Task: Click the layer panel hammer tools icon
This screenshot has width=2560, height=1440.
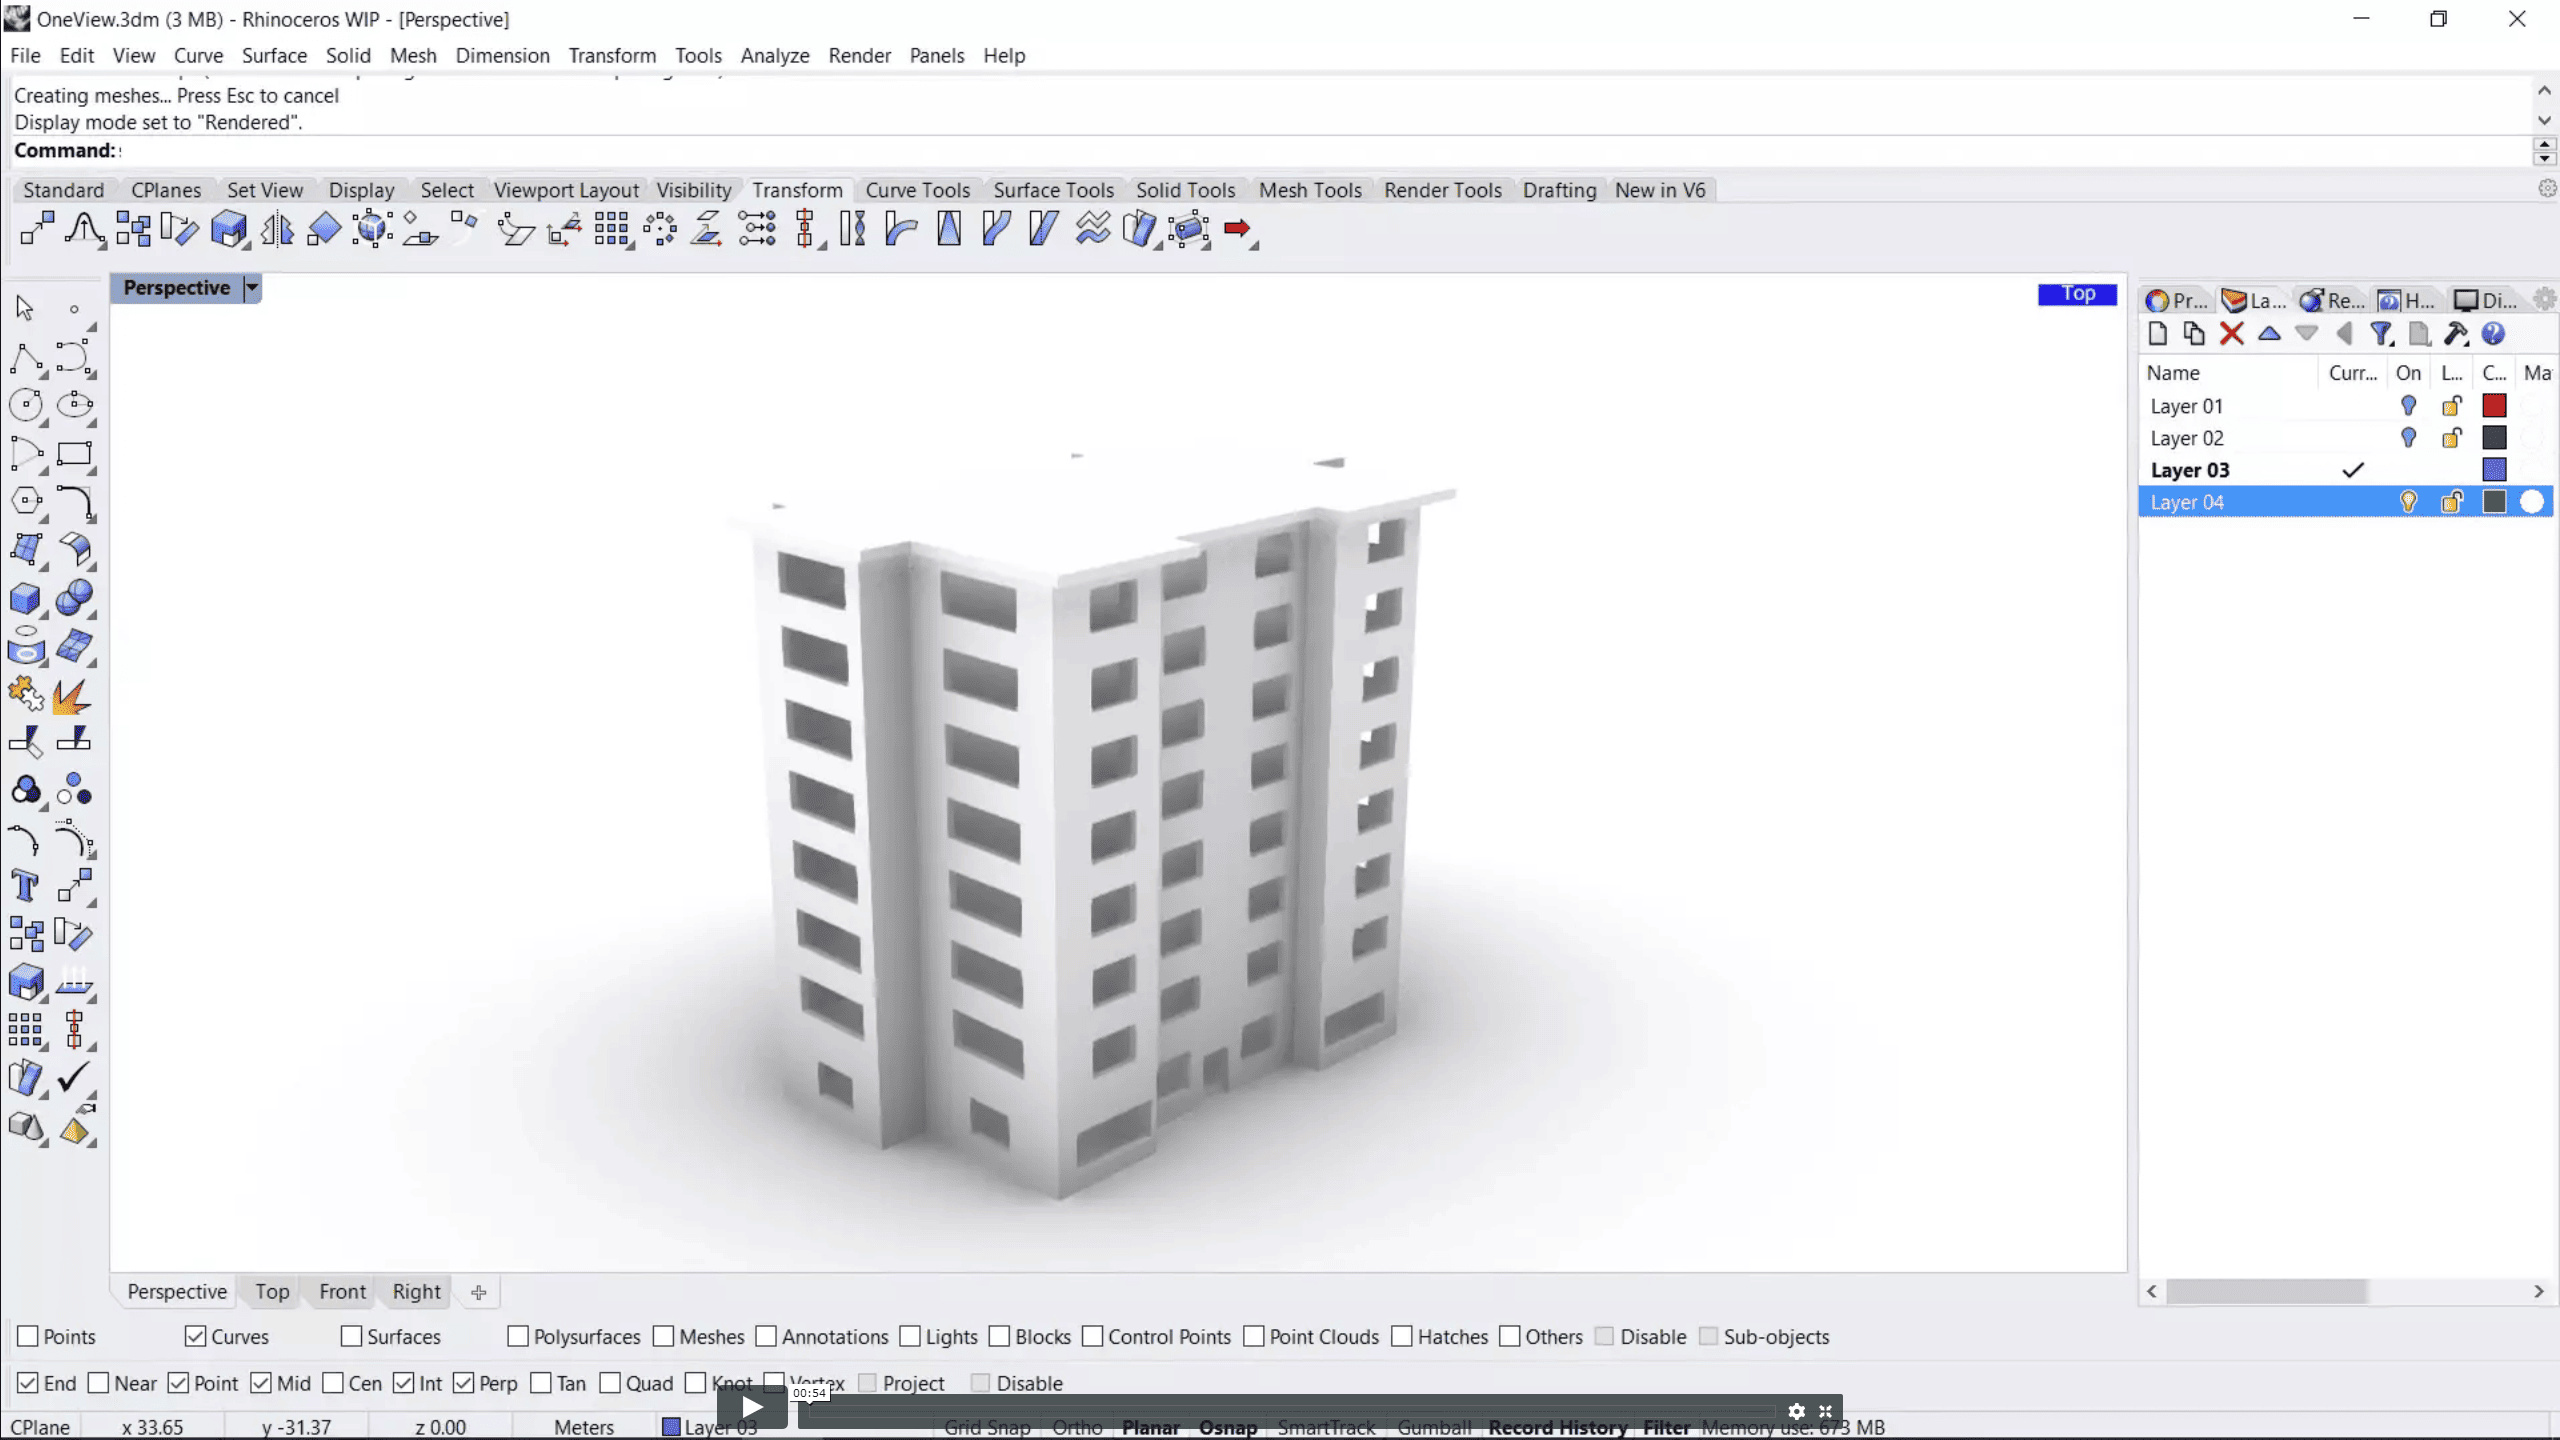Action: [x=2456, y=334]
